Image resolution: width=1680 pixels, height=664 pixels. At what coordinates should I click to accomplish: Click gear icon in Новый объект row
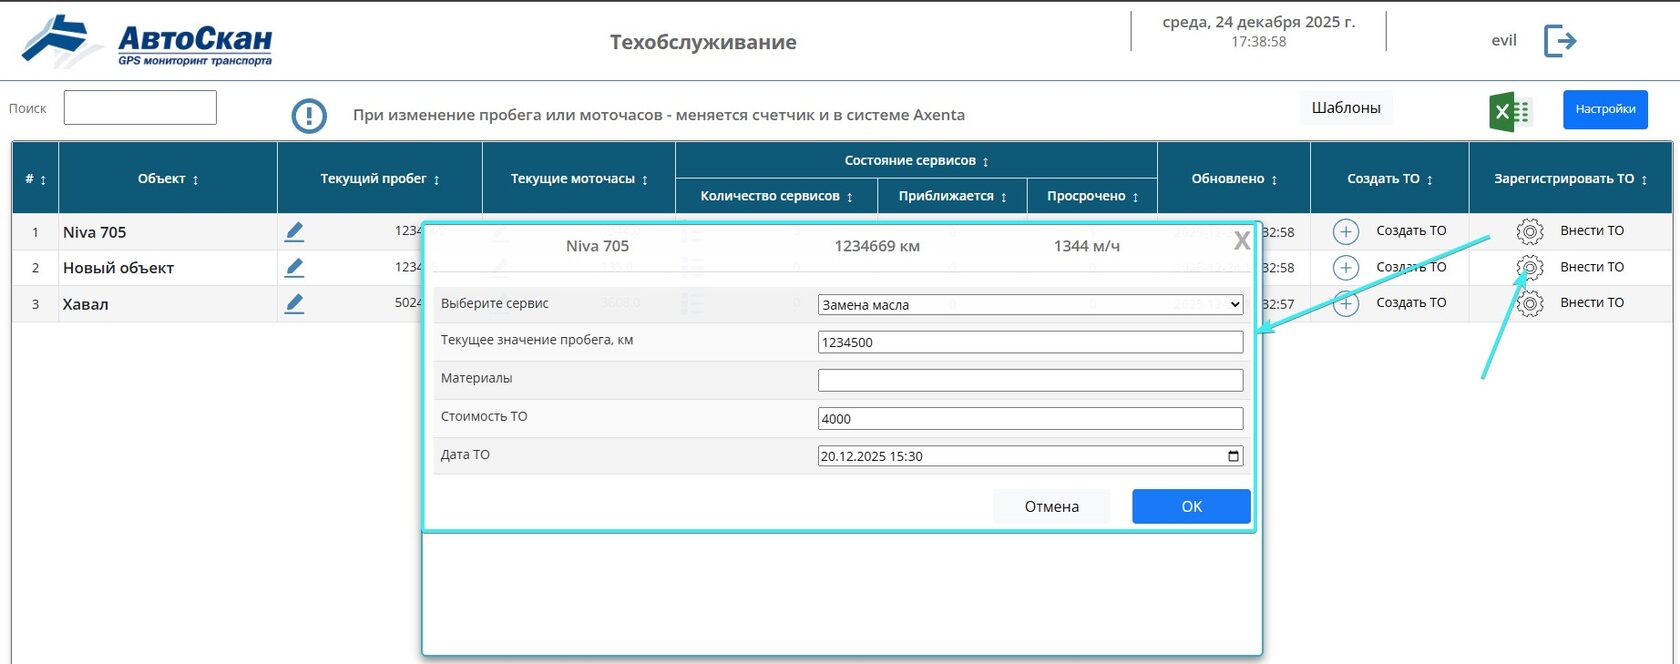point(1529,268)
